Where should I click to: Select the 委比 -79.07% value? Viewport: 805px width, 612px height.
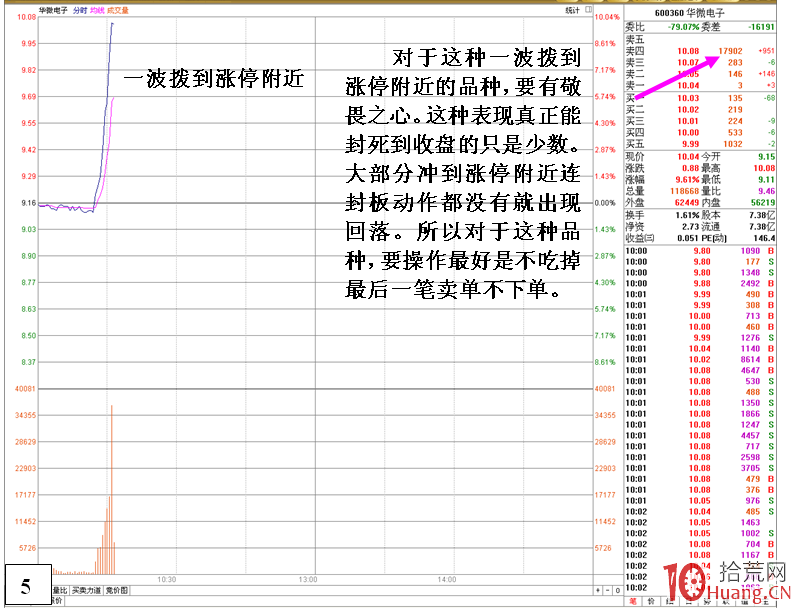(x=684, y=27)
